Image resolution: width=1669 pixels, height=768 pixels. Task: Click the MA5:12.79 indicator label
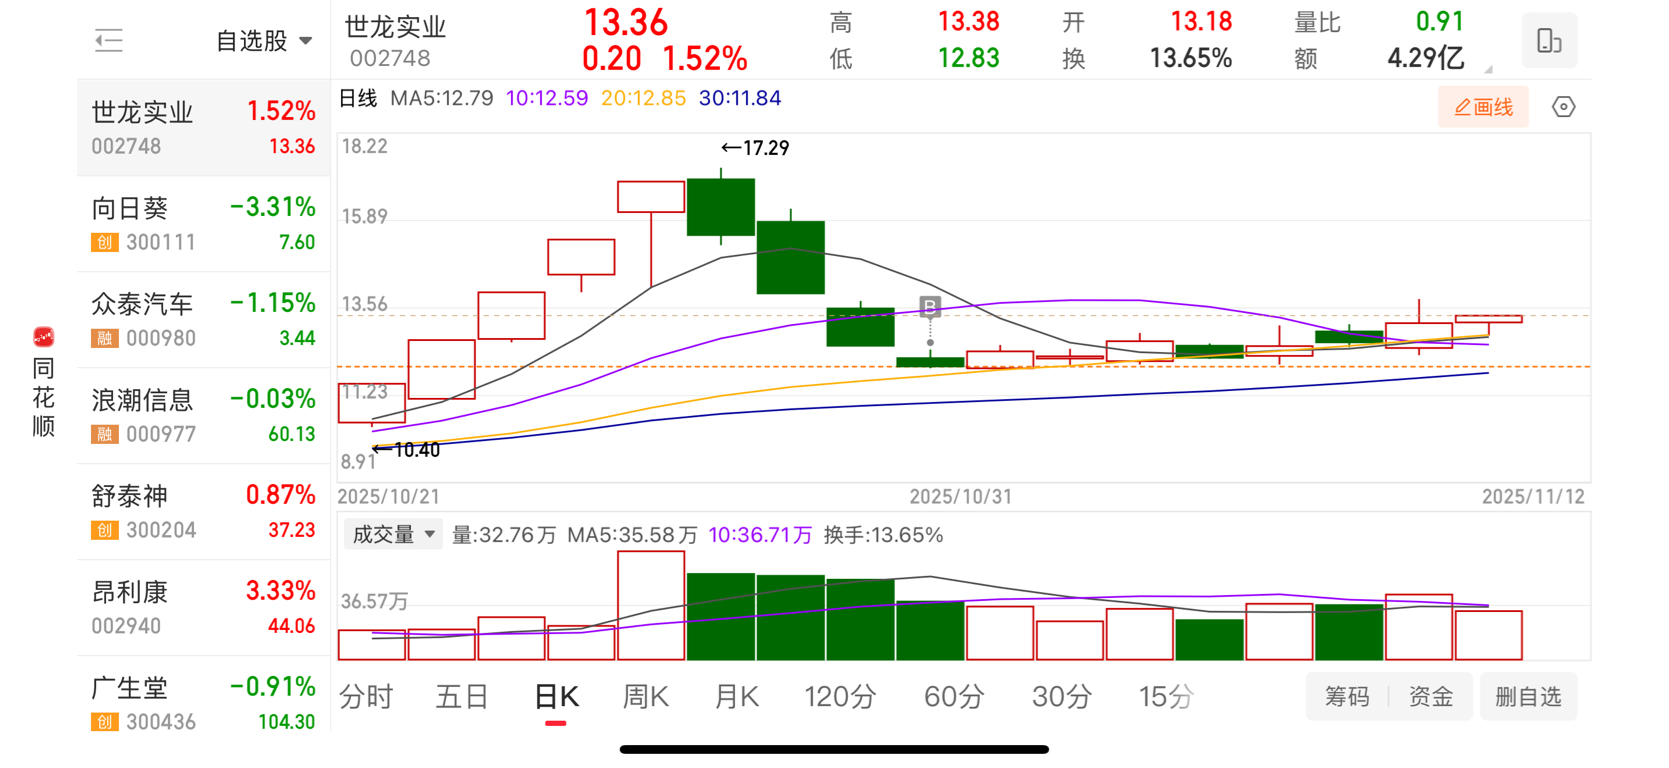[x=442, y=98]
